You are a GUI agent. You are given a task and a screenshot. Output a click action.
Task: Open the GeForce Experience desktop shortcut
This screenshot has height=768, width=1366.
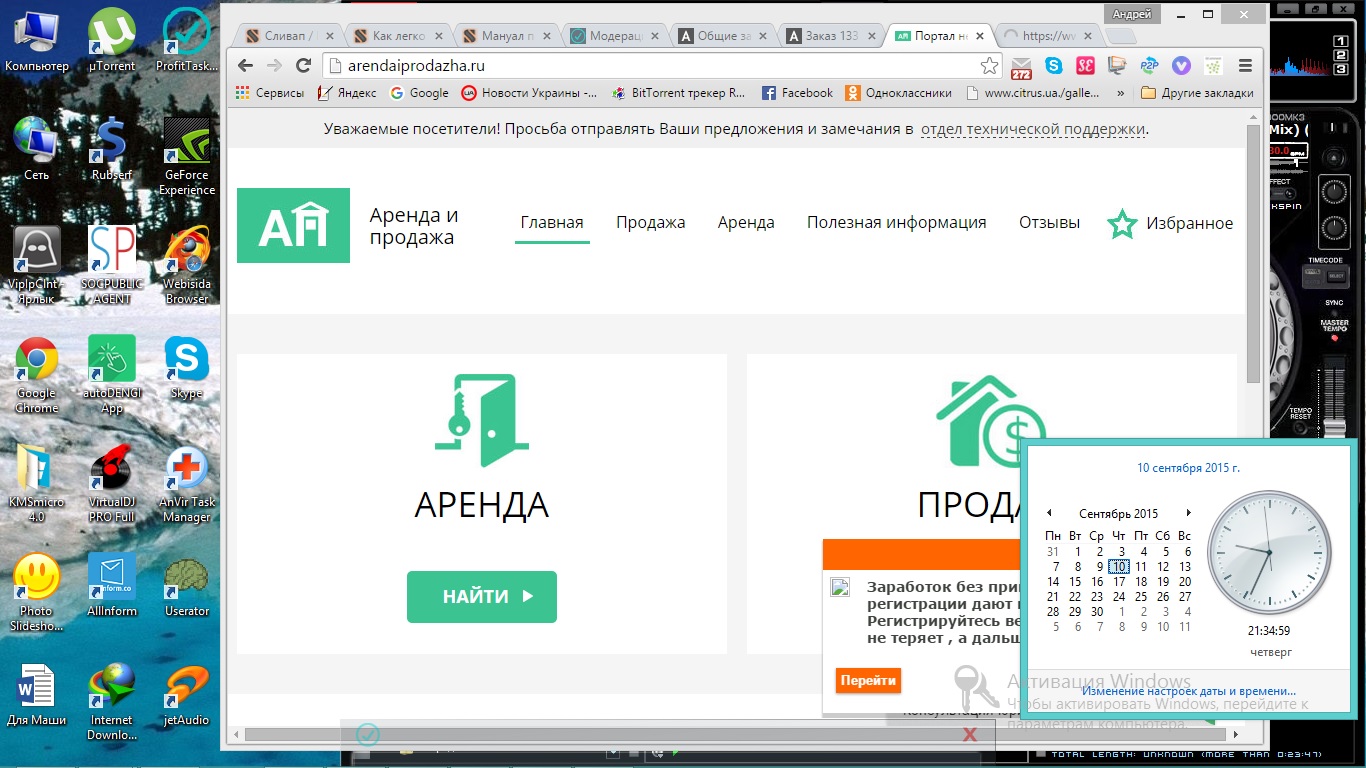(x=187, y=155)
